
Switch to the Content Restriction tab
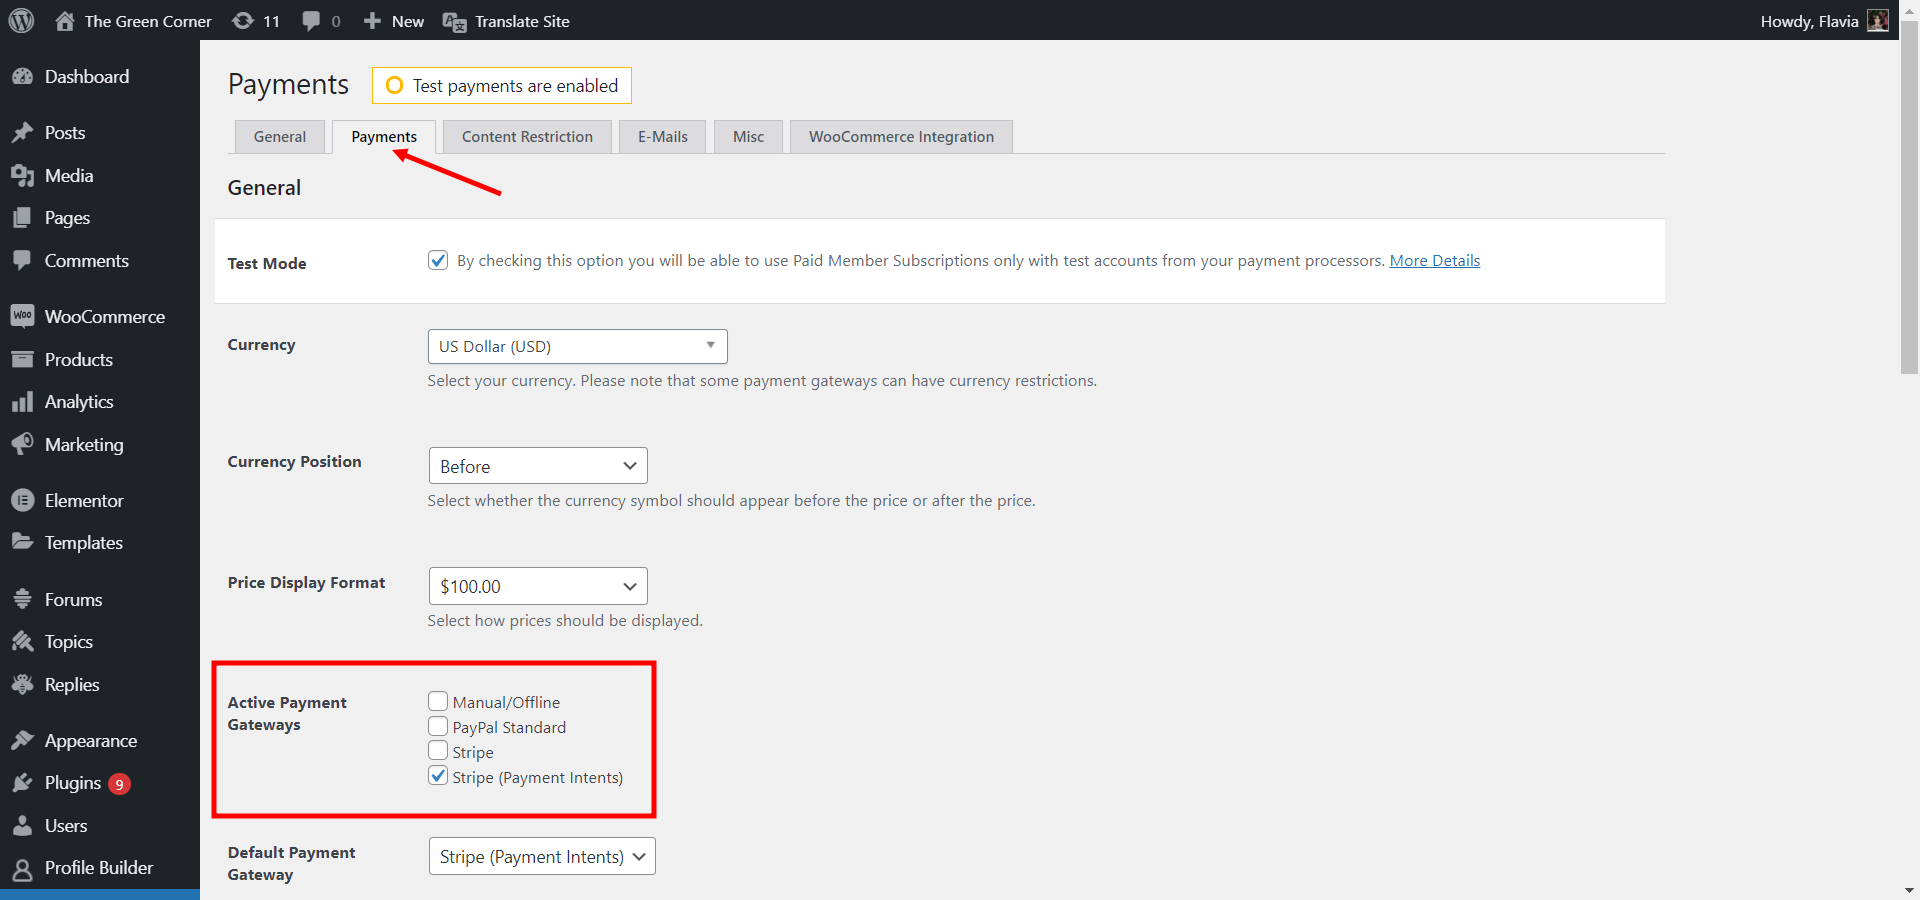point(527,137)
